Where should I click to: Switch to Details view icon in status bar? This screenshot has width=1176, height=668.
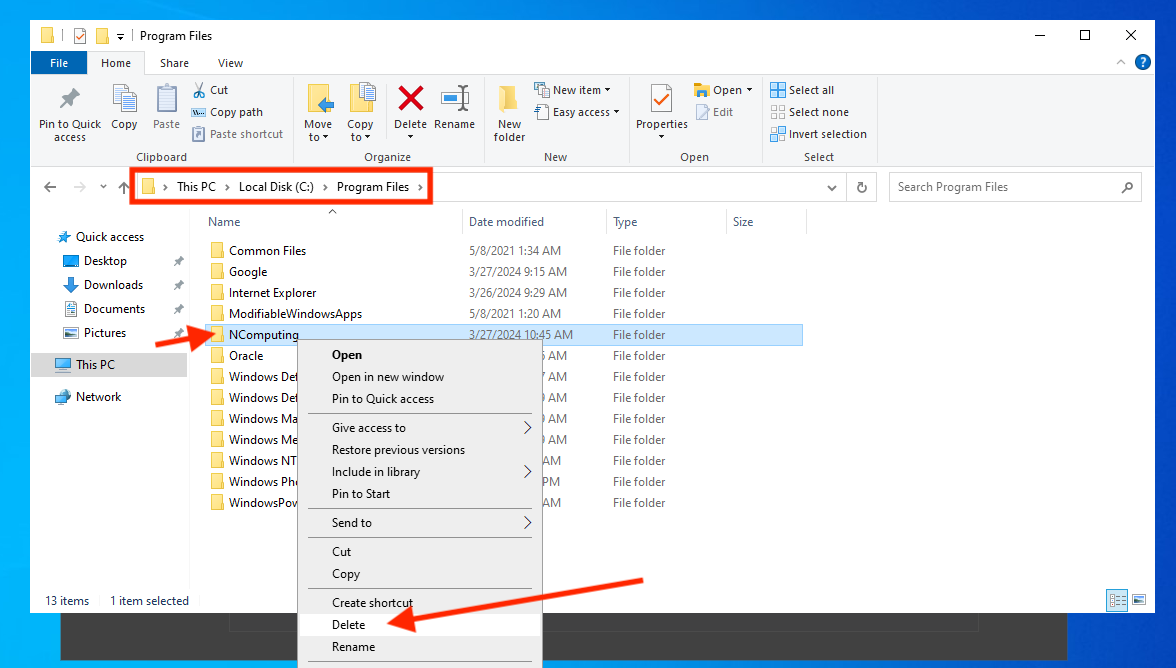pos(1118,601)
